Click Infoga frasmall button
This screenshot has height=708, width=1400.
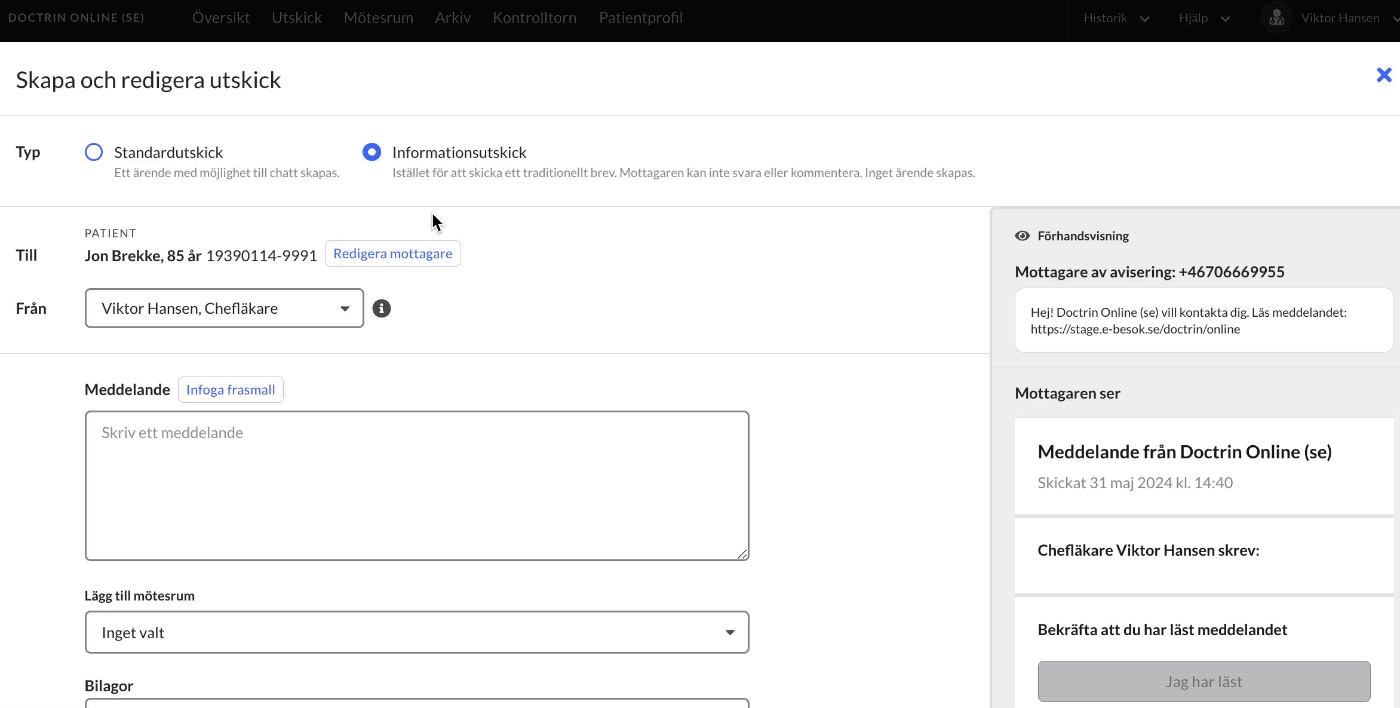coord(231,390)
